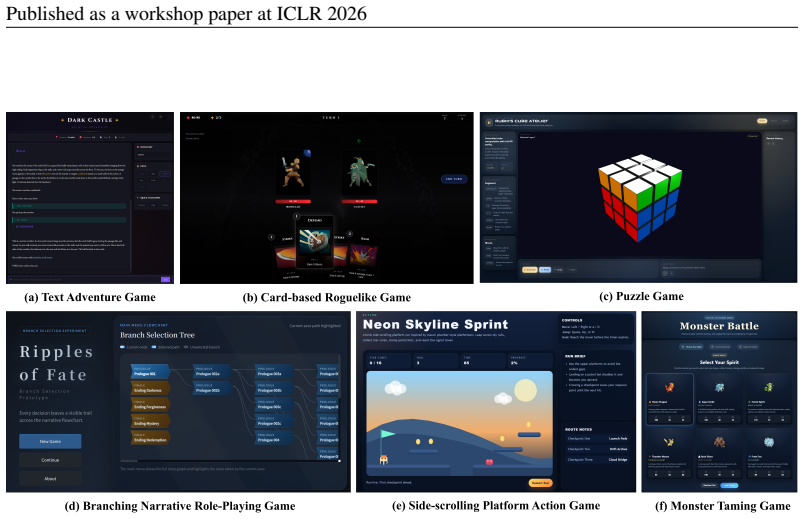This screenshot has height=519, width=804.
Task: Click the command input field in Dark Castle
Action: tap(84, 280)
